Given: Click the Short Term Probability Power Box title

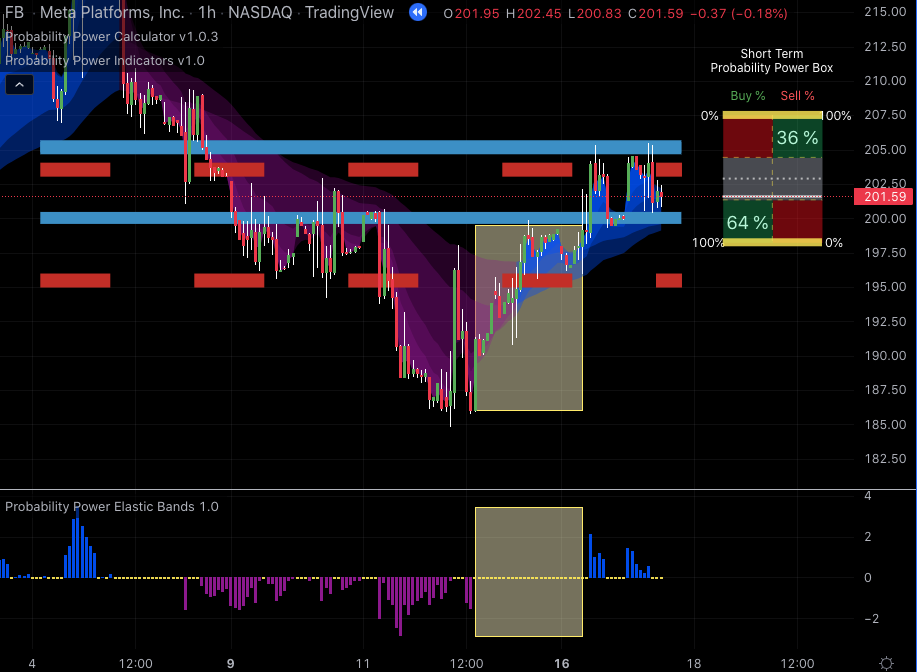Looking at the screenshot, I should point(771,61).
